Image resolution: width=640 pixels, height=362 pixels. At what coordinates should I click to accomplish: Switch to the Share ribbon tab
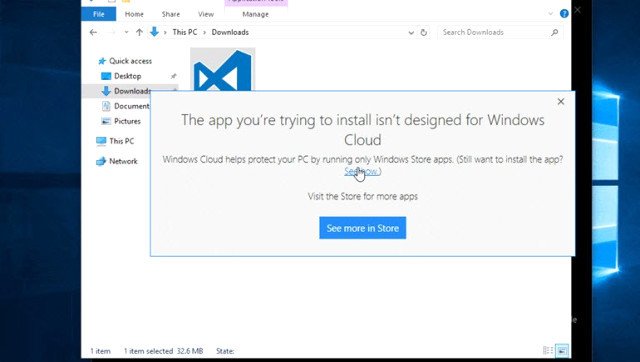click(171, 14)
